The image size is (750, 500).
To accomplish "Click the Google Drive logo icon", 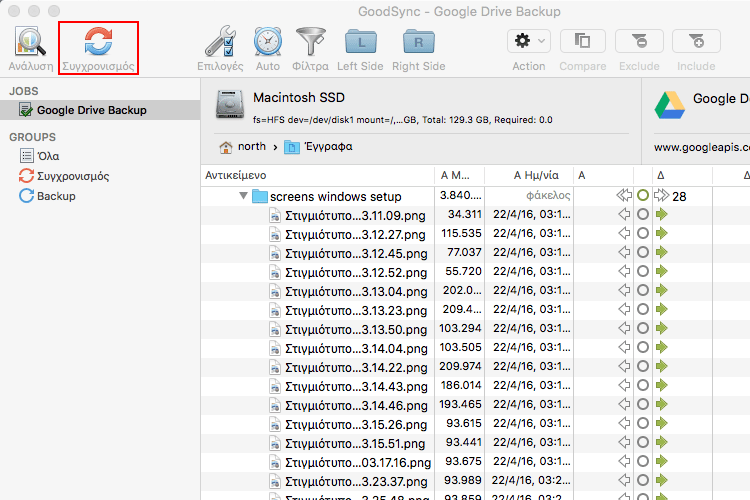I will coord(670,105).
